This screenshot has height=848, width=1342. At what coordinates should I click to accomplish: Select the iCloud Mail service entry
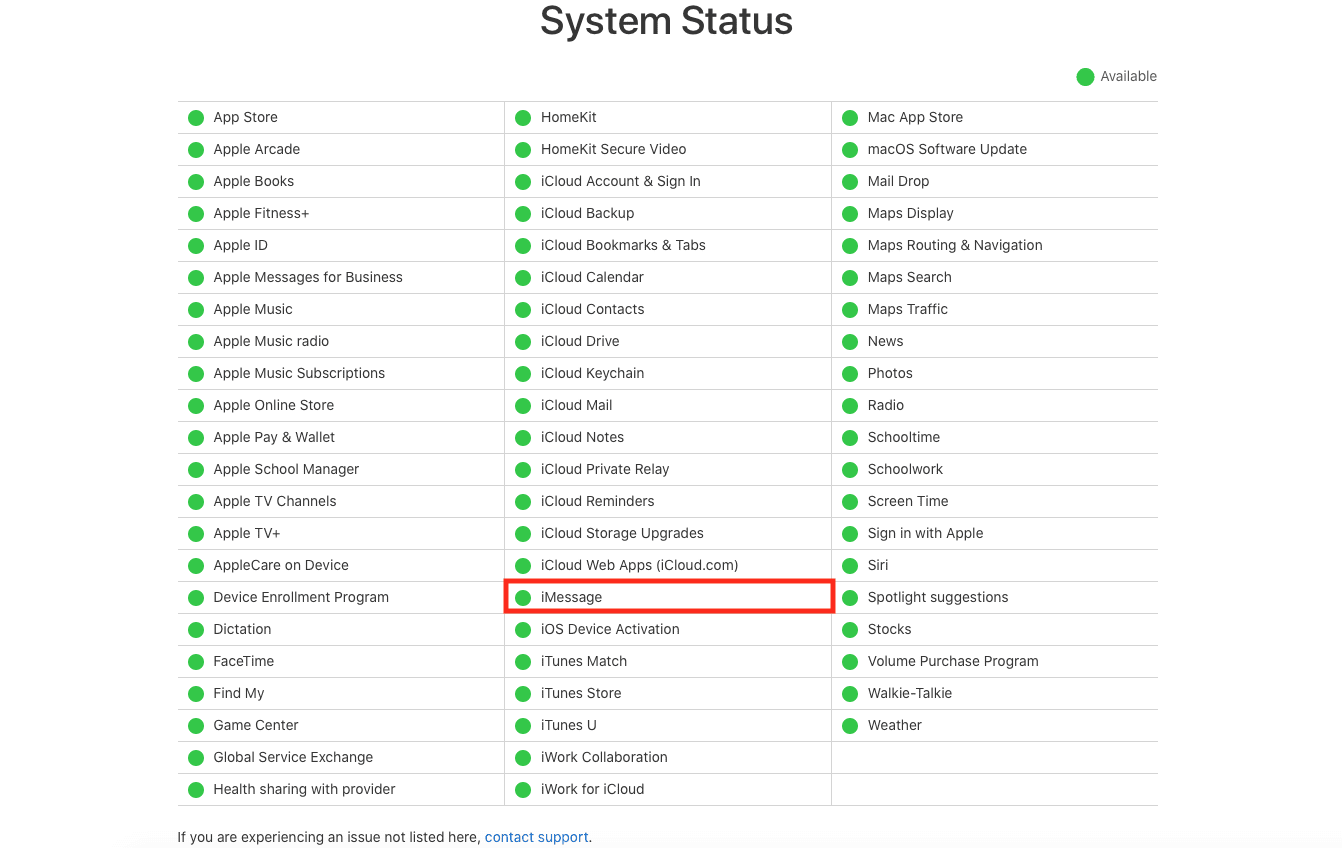pos(576,405)
